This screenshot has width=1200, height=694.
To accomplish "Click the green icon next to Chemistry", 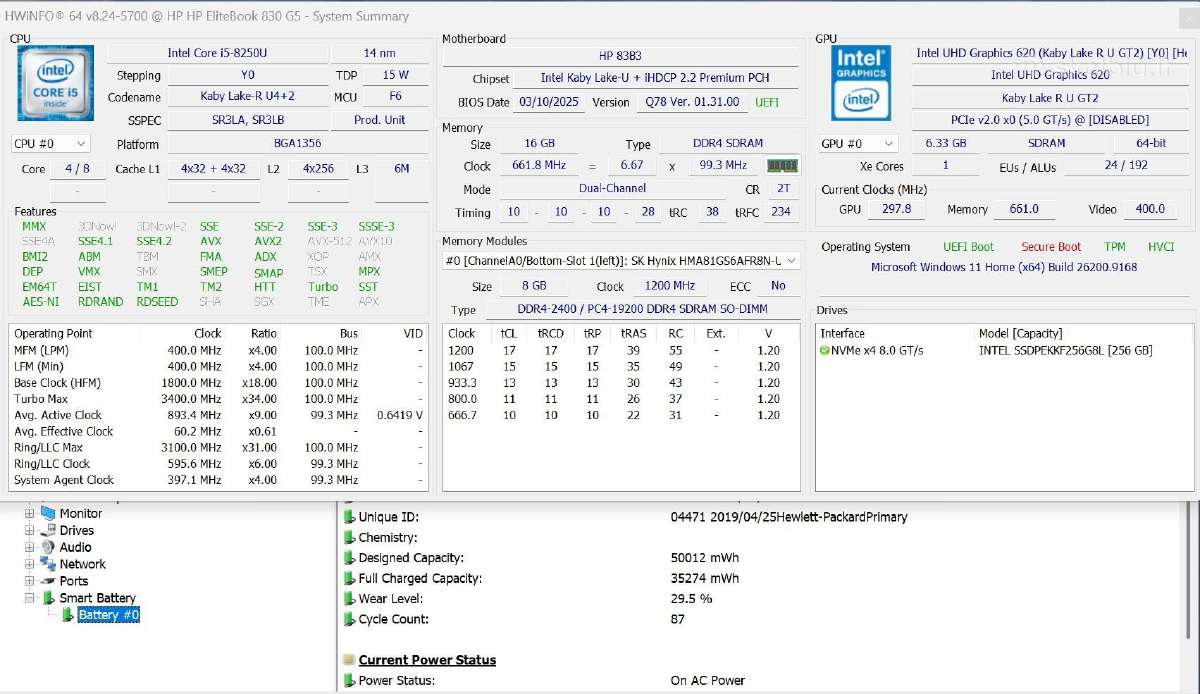I will coord(349,538).
